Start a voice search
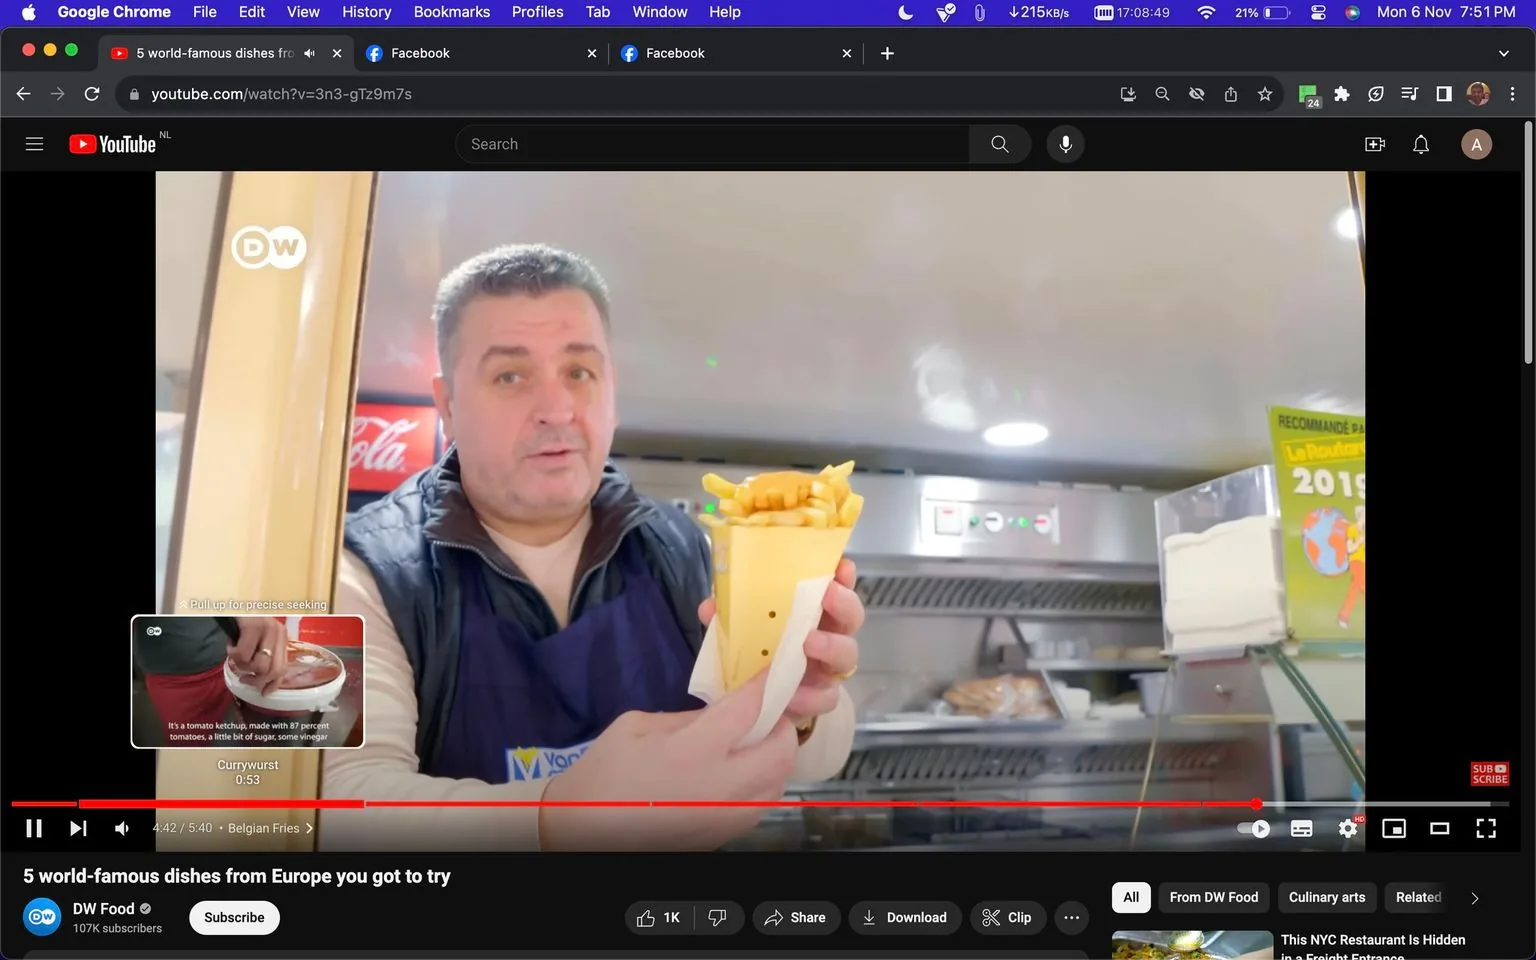The height and width of the screenshot is (960, 1536). (x=1065, y=143)
